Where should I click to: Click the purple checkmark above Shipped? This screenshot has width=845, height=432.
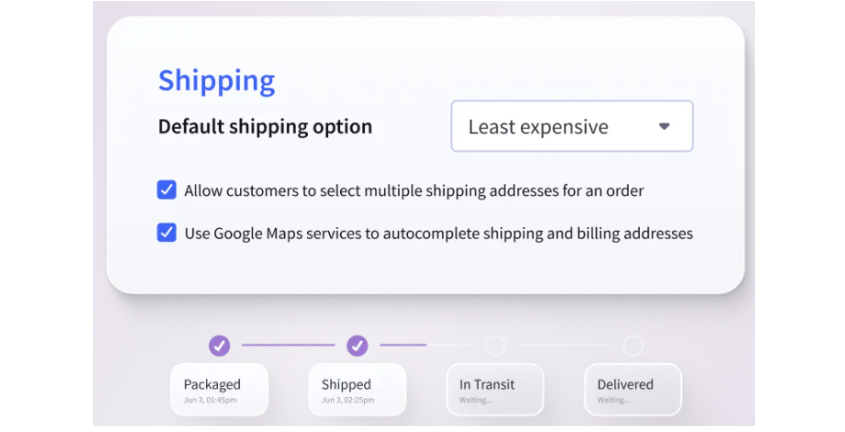pyautogui.click(x=357, y=345)
